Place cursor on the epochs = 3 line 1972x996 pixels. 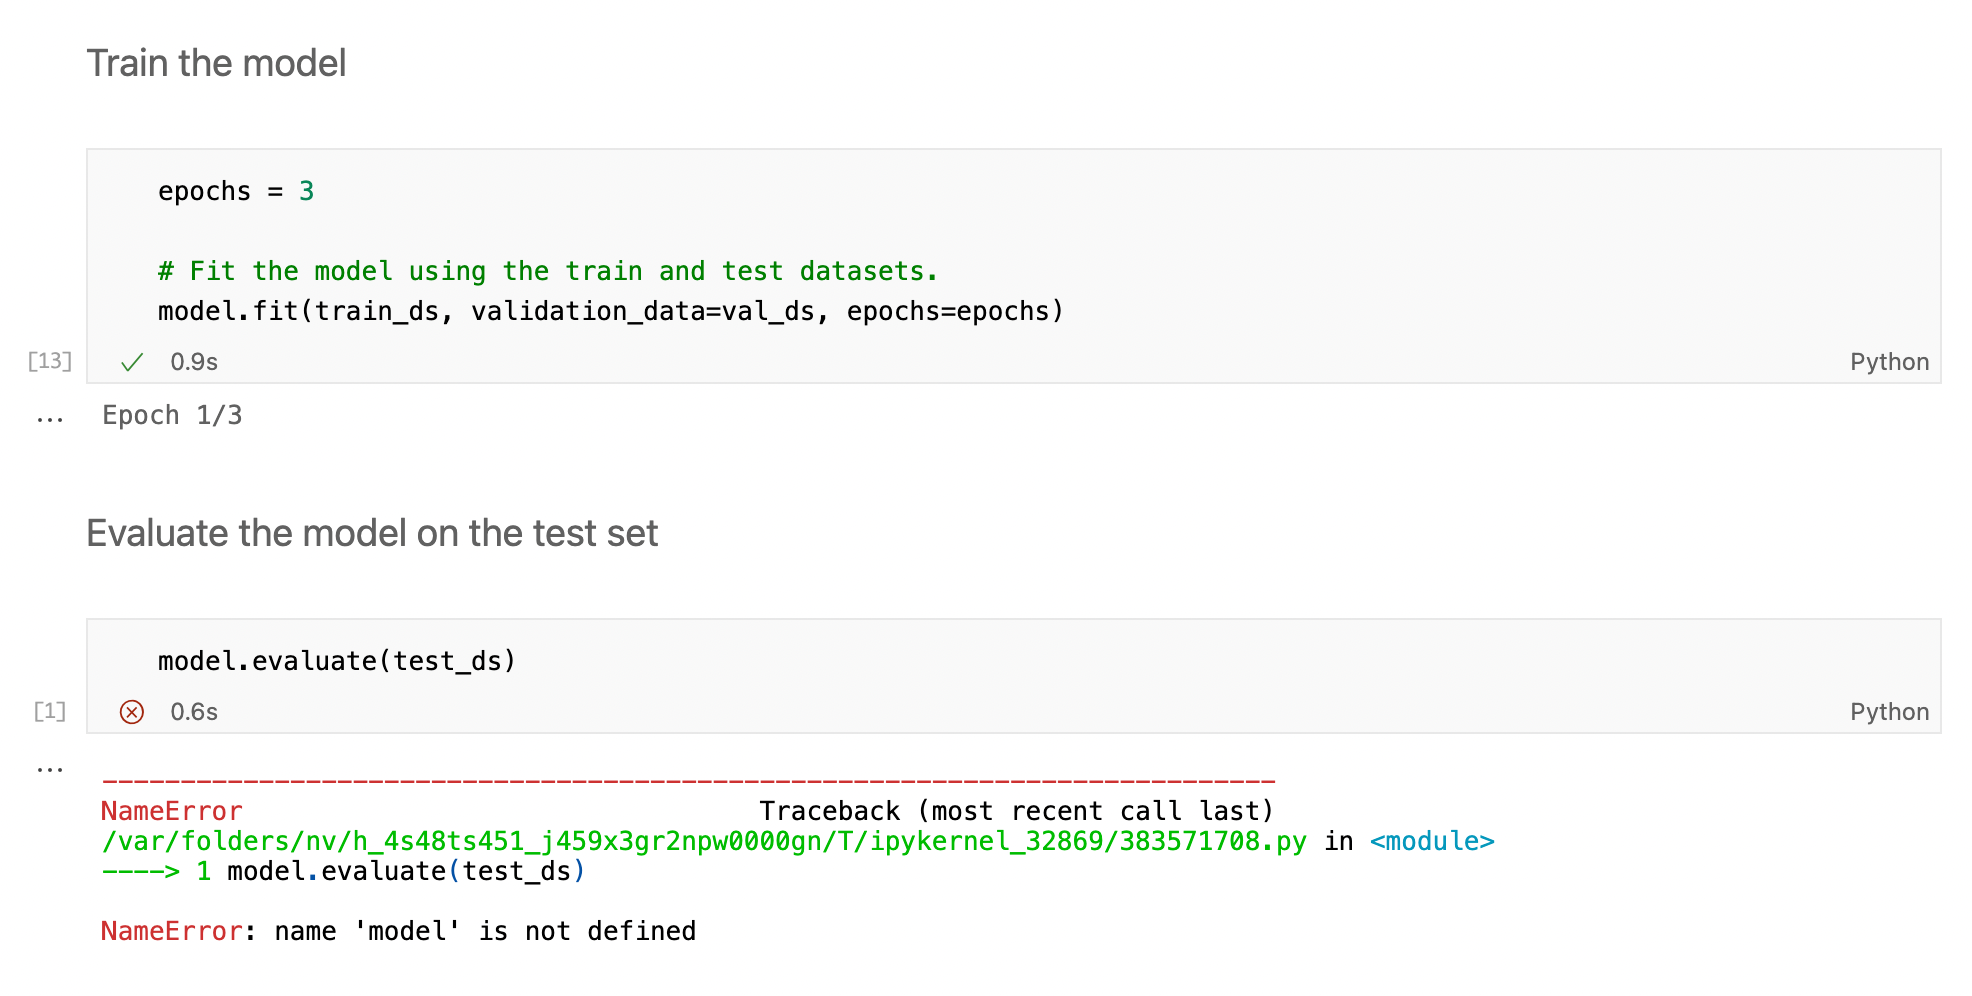pyautogui.click(x=236, y=191)
